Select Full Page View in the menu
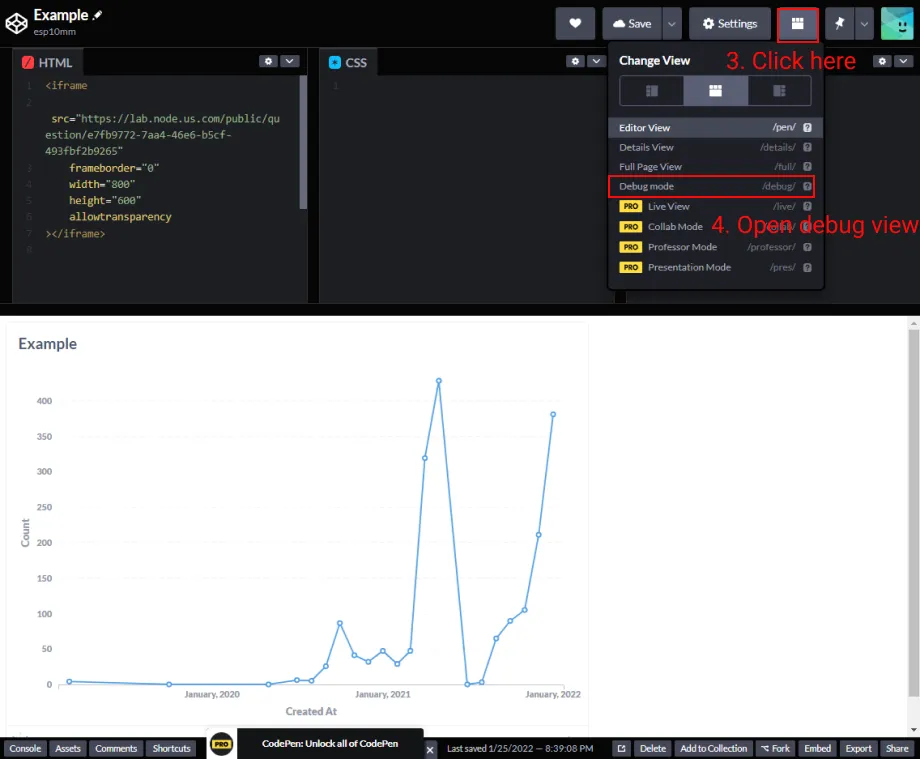The width and height of the screenshot is (920, 759). tap(650, 167)
